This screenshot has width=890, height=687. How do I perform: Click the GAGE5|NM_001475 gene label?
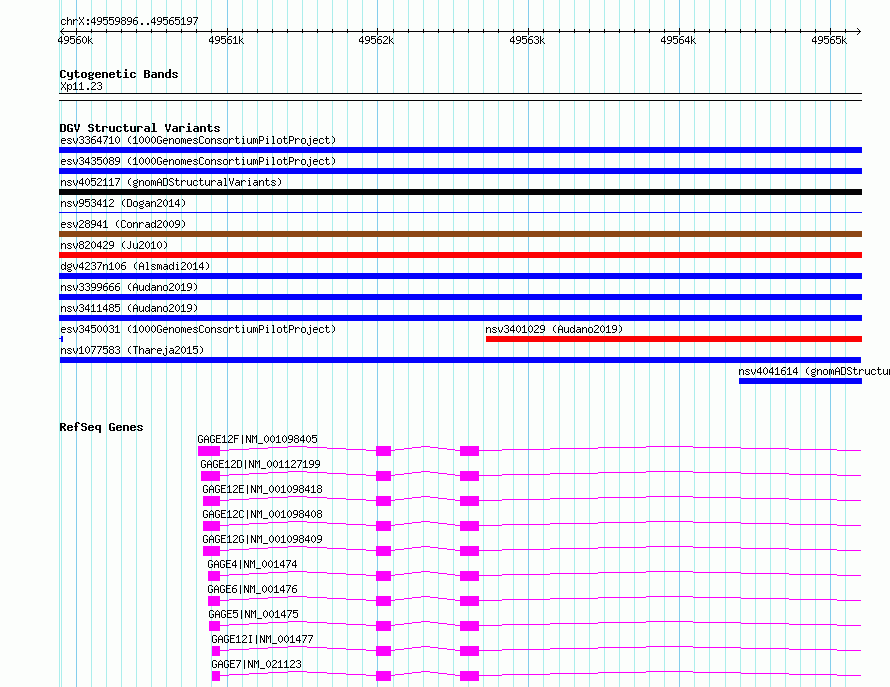[x=253, y=614]
